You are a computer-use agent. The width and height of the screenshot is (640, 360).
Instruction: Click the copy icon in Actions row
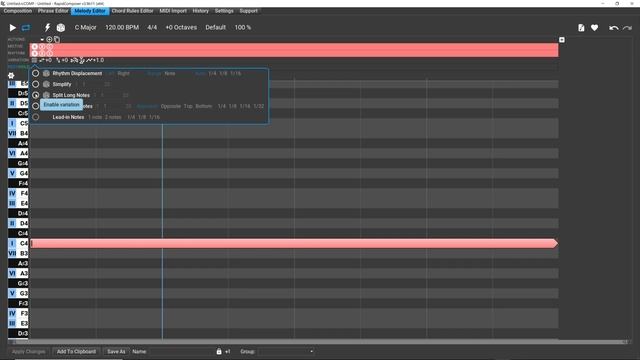(57, 40)
